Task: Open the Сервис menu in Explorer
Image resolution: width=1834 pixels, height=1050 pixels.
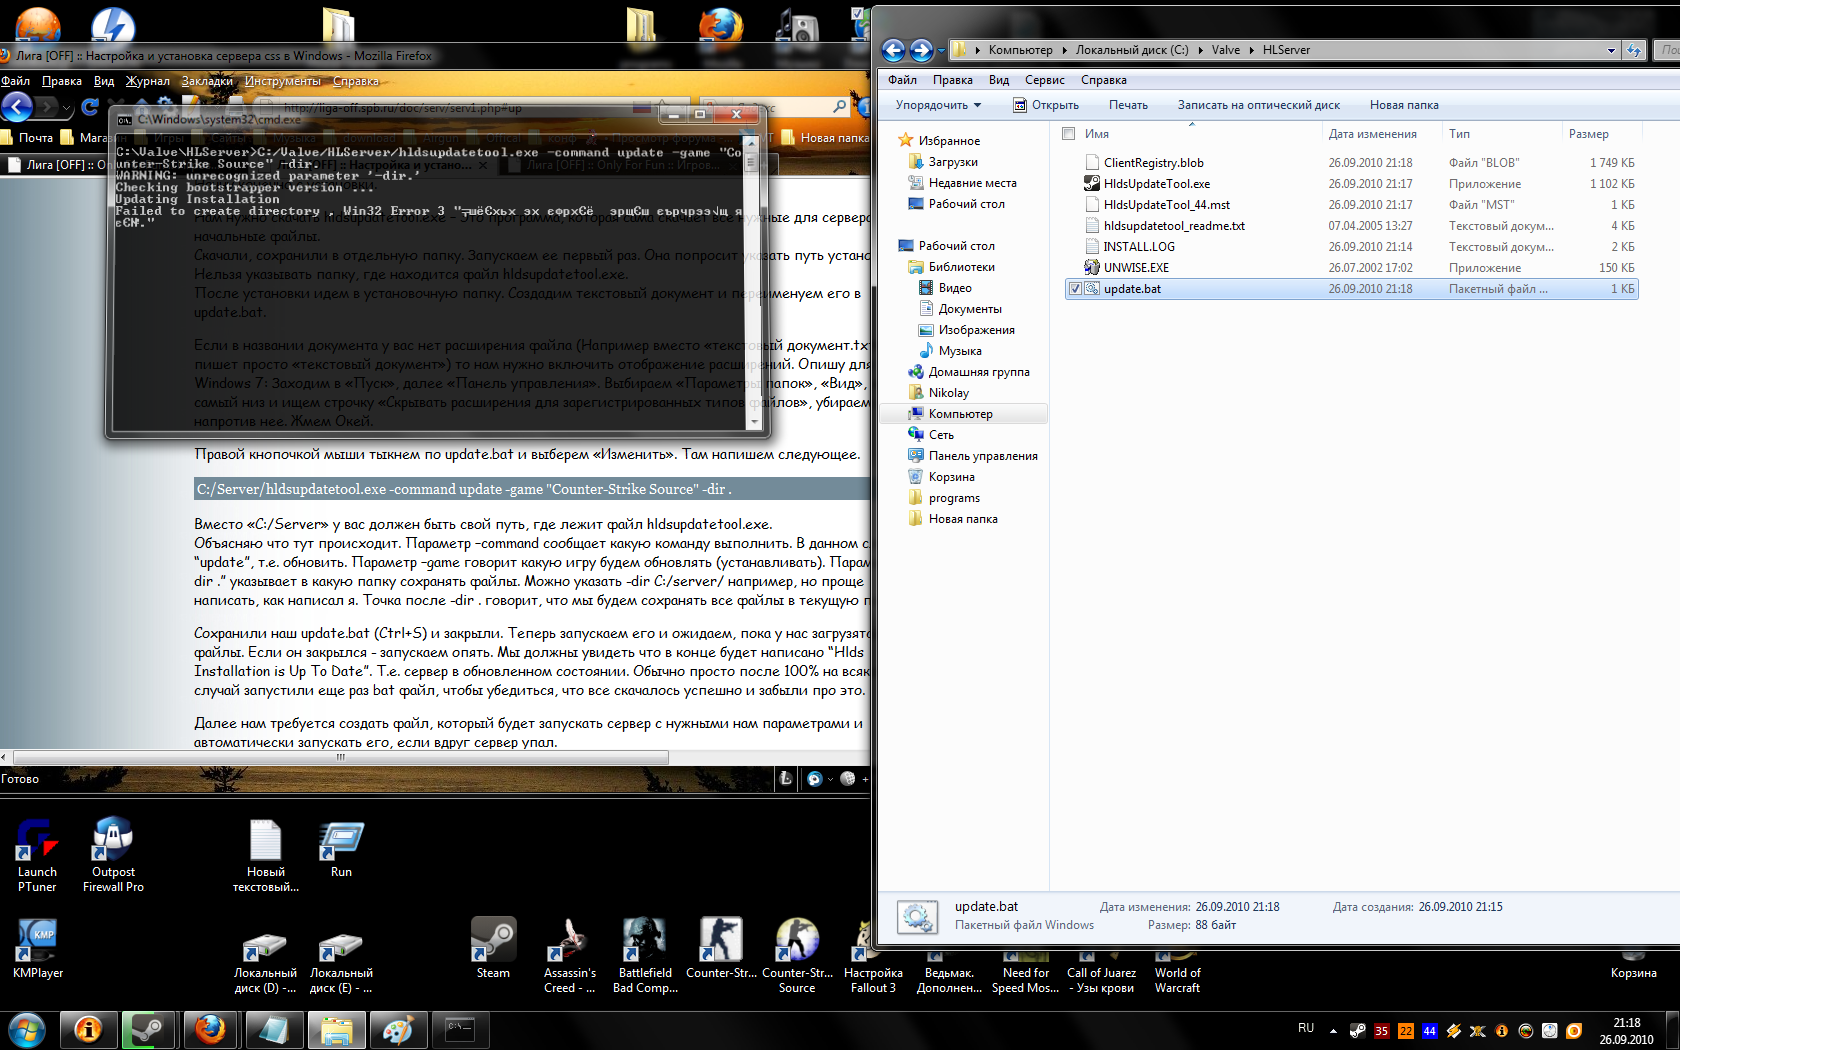Action: (1045, 80)
